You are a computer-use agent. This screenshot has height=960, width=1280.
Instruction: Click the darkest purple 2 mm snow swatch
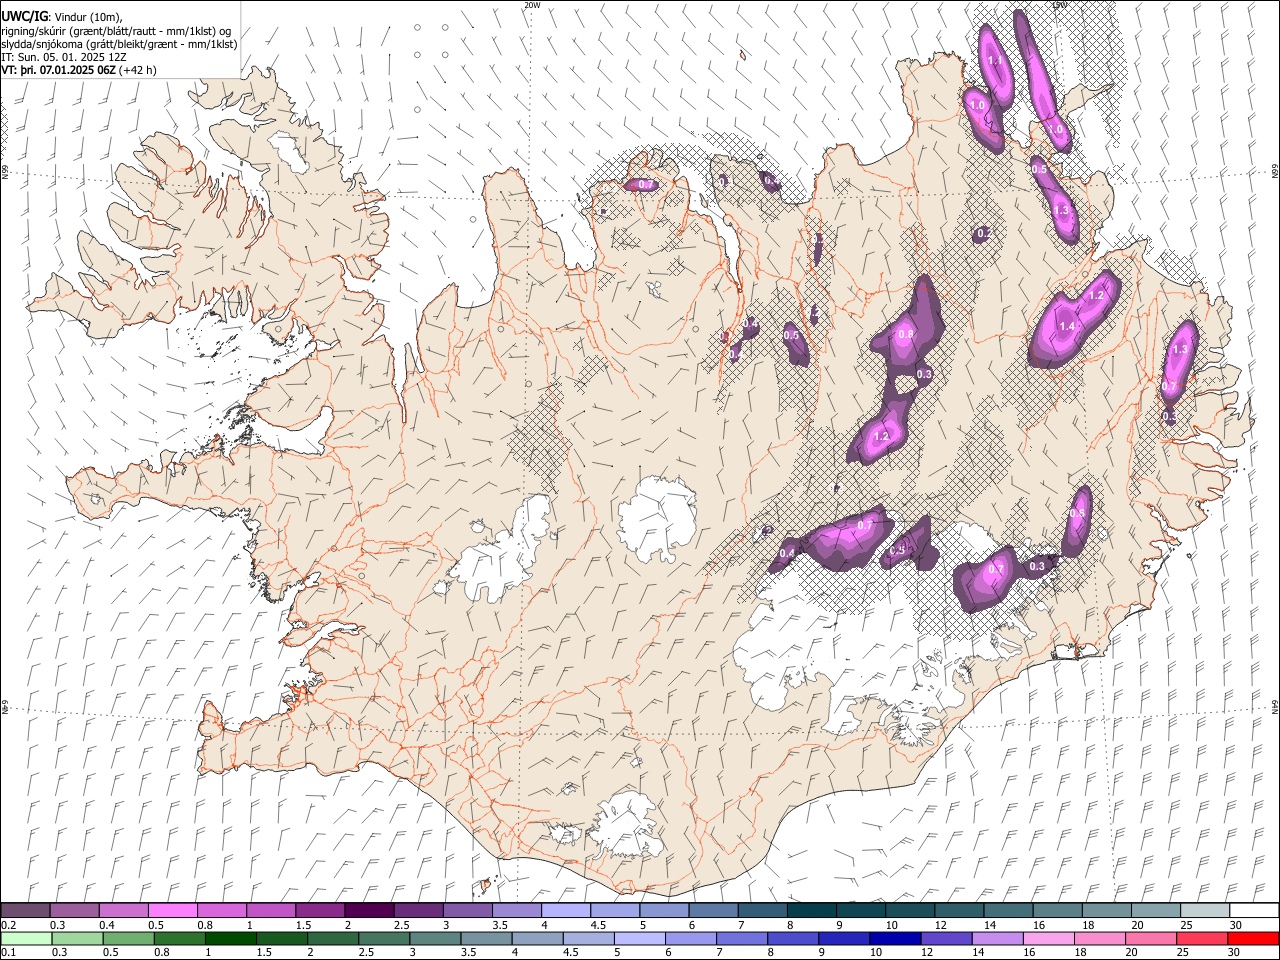point(369,910)
